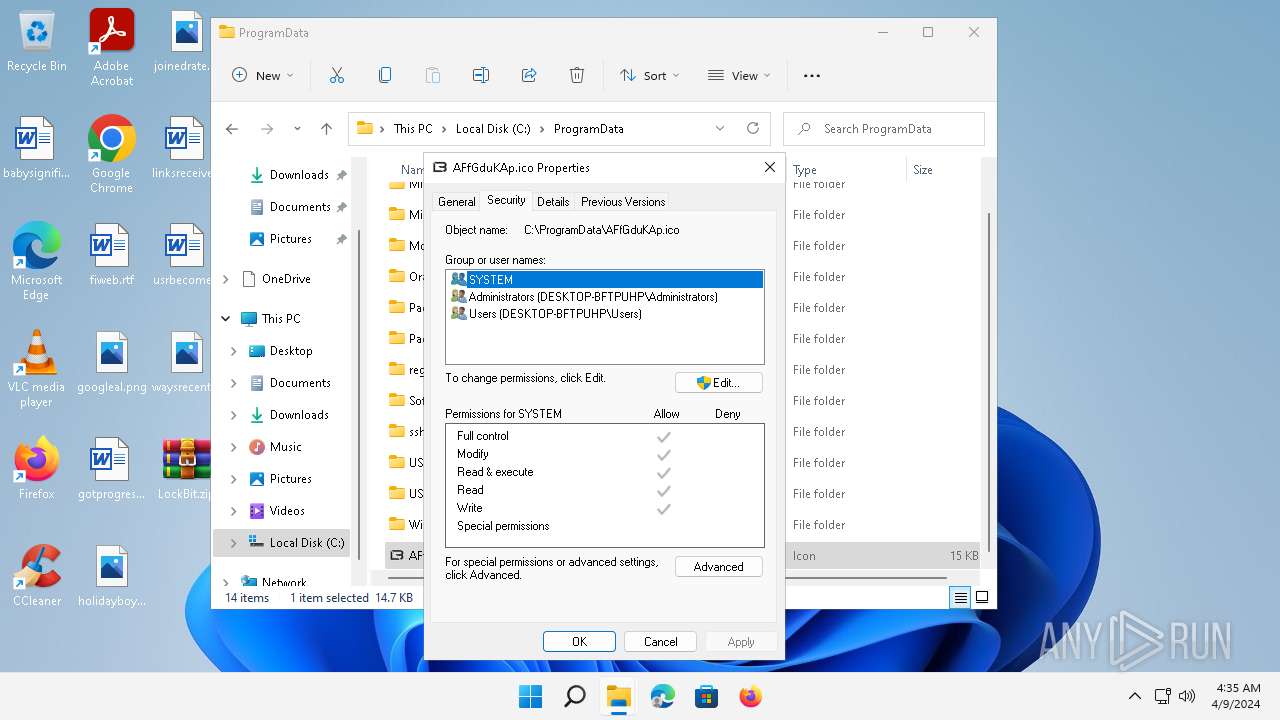This screenshot has width=1280, height=720.
Task: Open the Previous Versions tab
Action: 623,201
